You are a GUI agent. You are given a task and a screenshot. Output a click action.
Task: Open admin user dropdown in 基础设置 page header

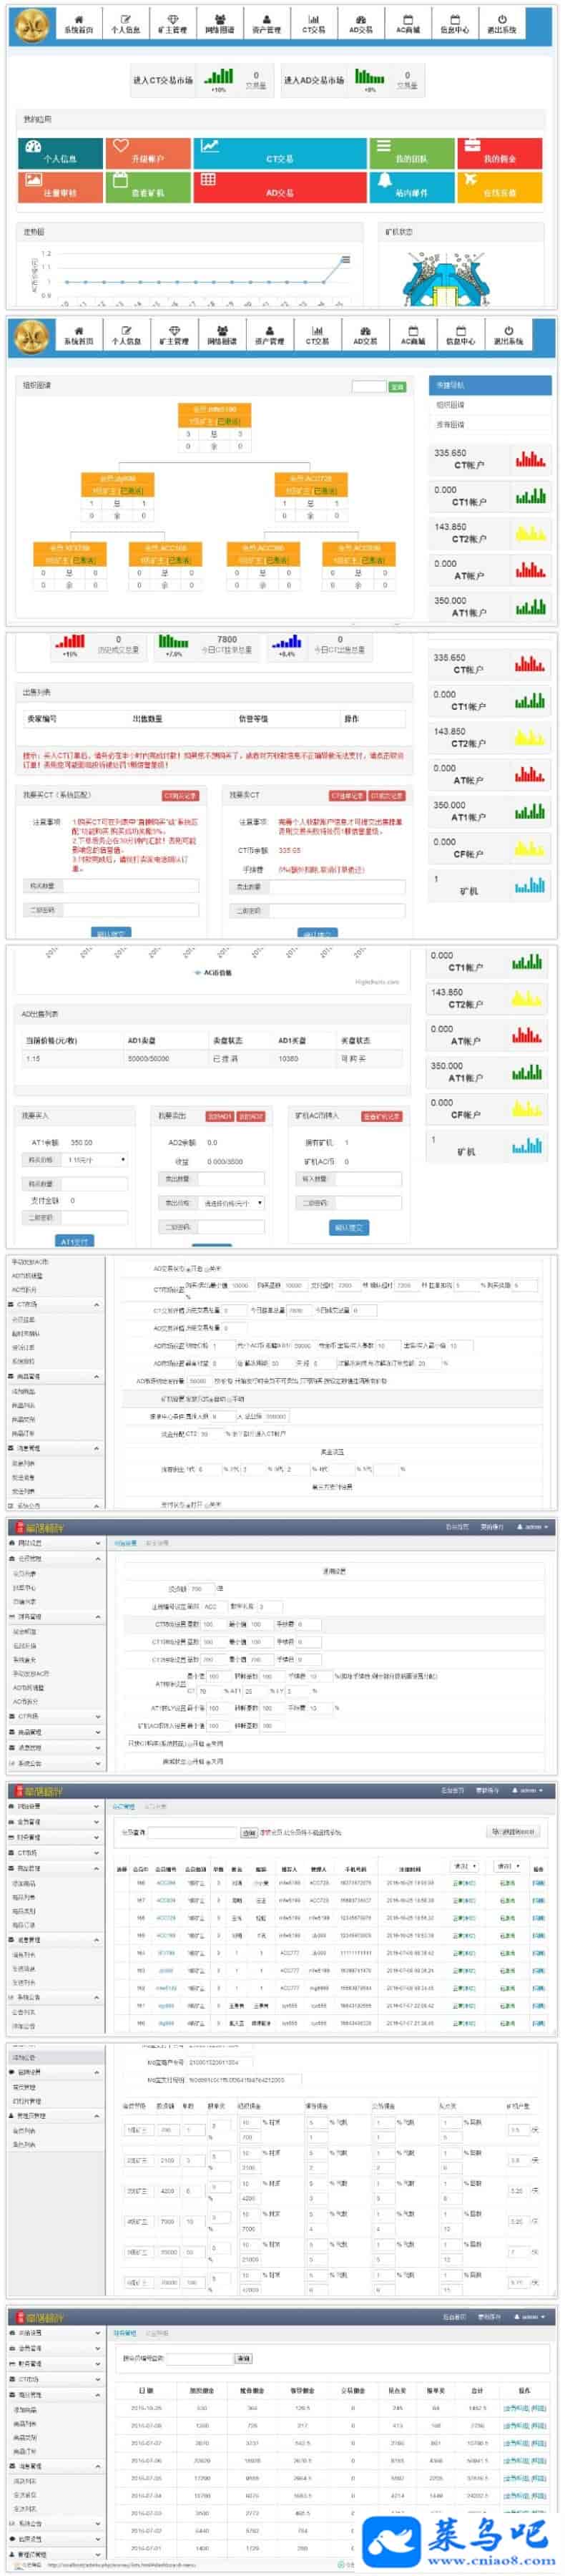(533, 1527)
